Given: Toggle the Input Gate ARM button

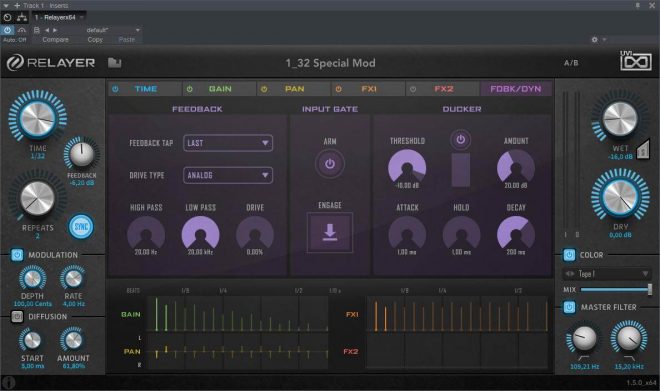Looking at the screenshot, I should point(330,164).
